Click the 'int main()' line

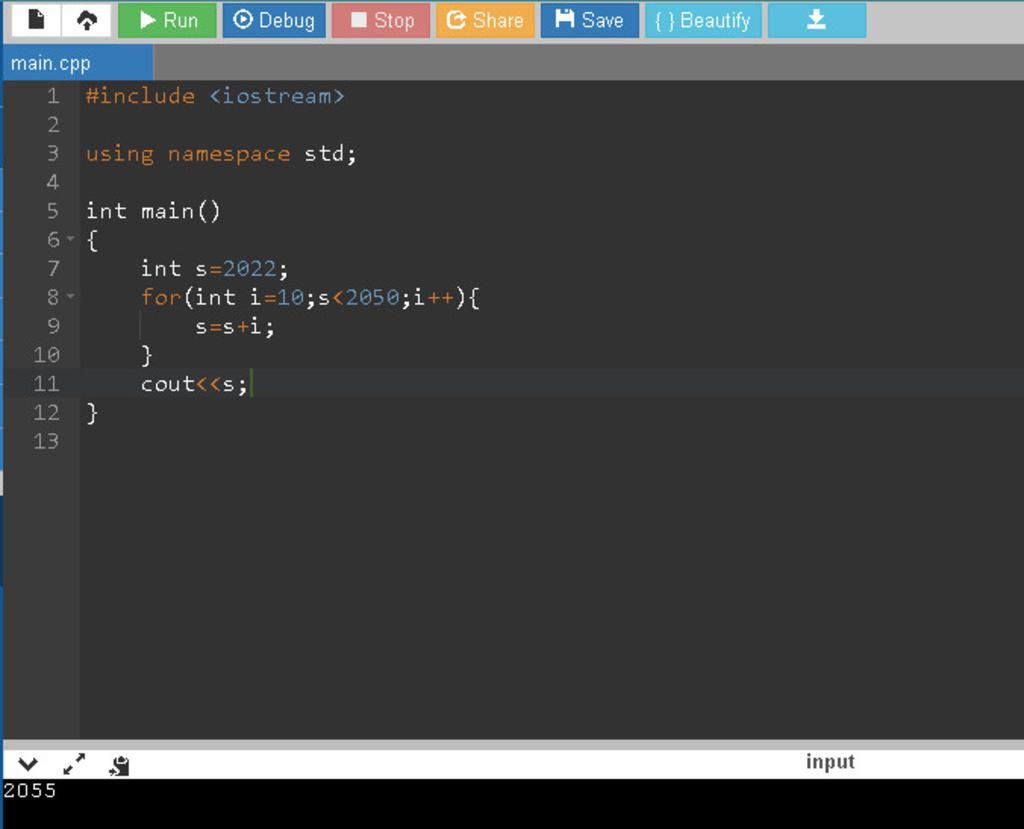(153, 212)
